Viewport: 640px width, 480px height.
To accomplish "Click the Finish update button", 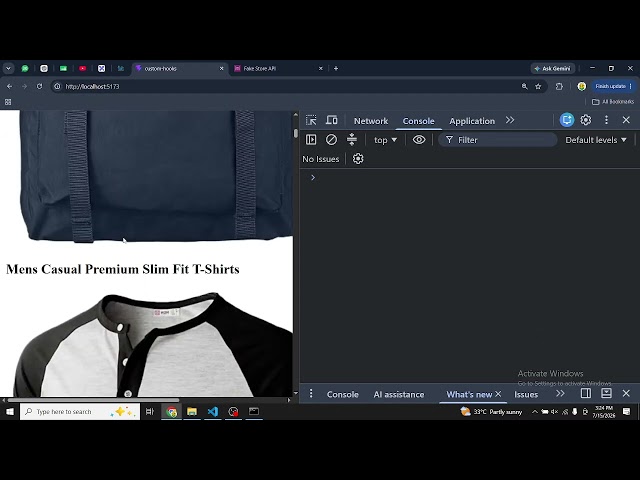I will (x=613, y=86).
